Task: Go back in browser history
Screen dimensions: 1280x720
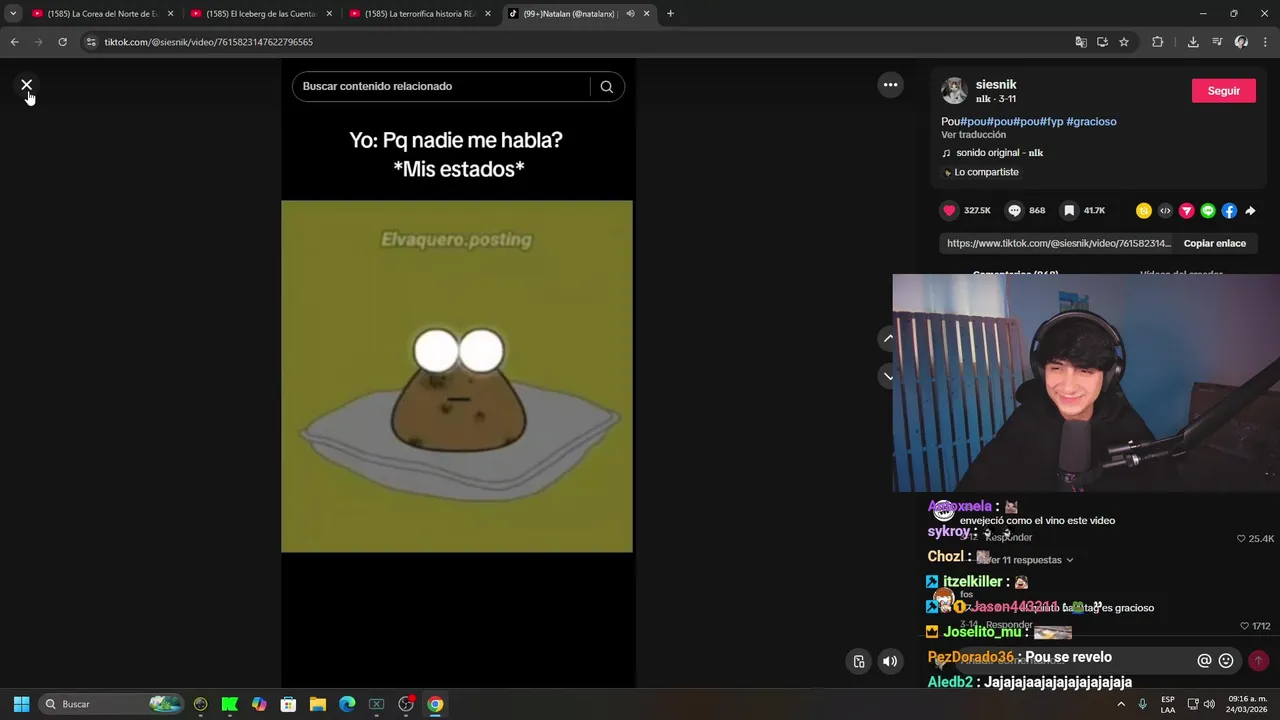Action: coord(14,42)
